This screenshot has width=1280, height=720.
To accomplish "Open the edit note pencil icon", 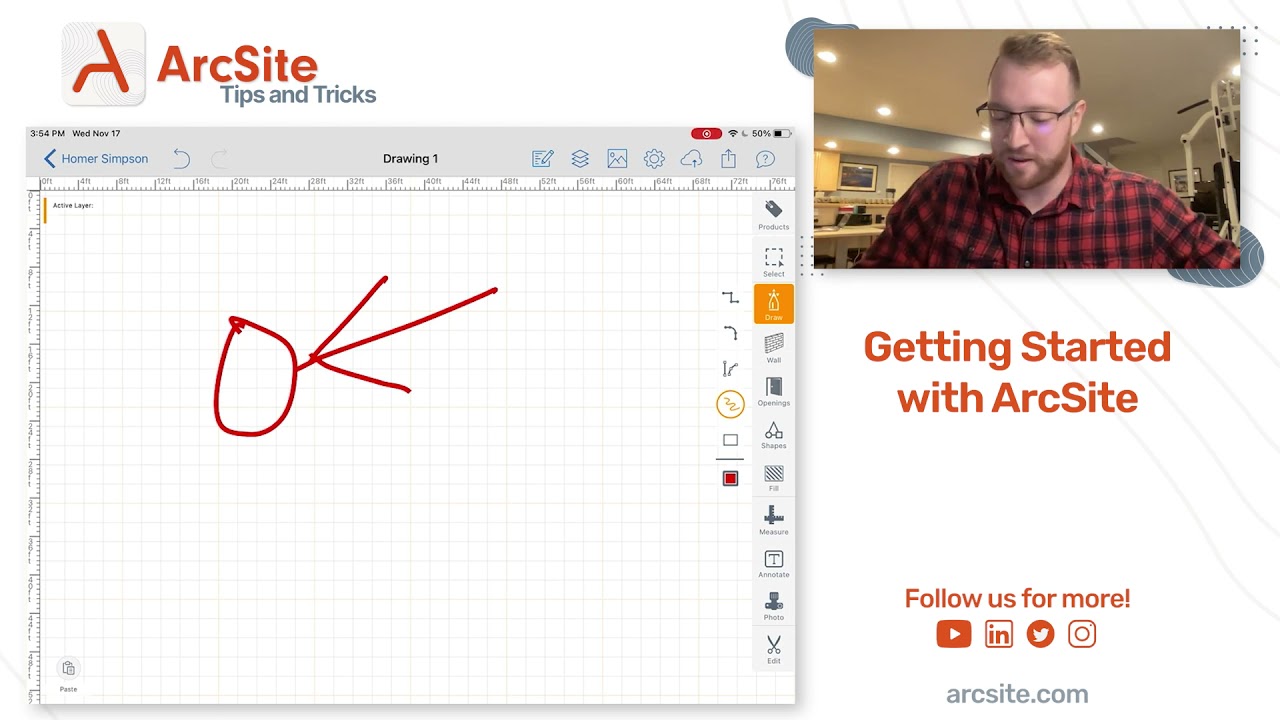I will (x=542, y=159).
